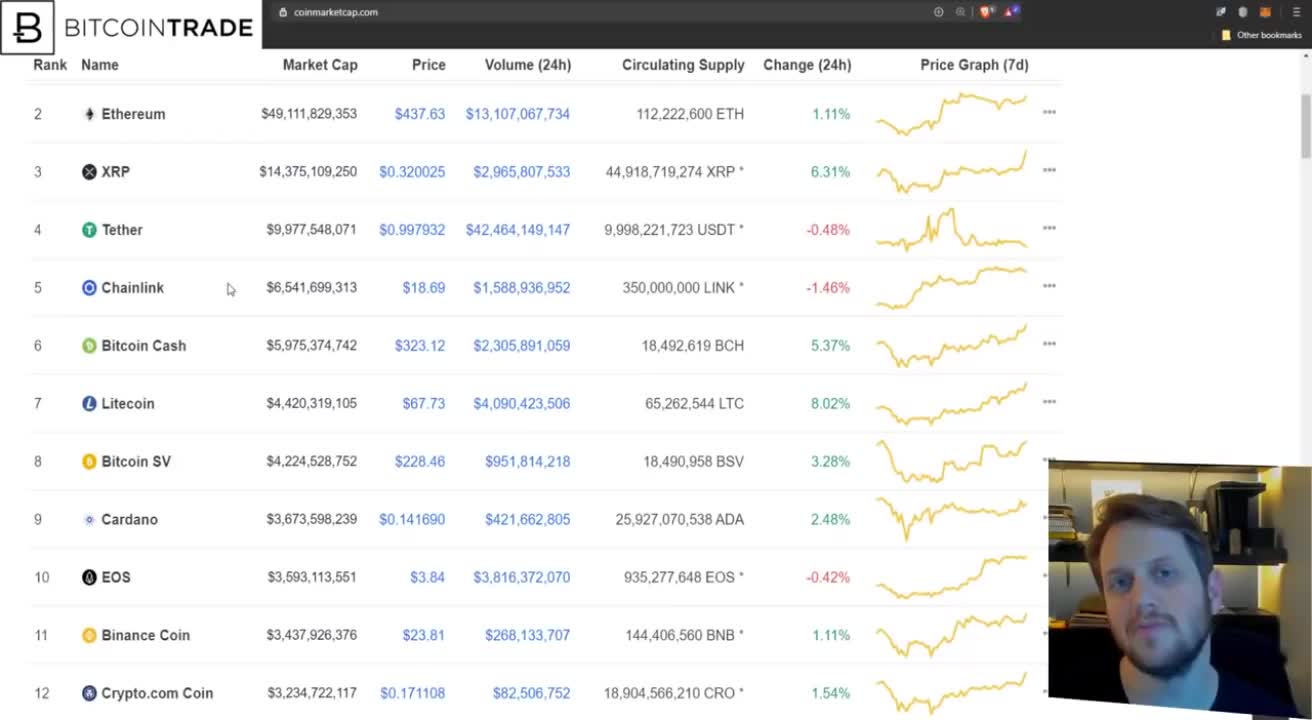Screen dimensions: 1312x720
Task: Click the grey shield extension icon
Action: tap(1243, 12)
